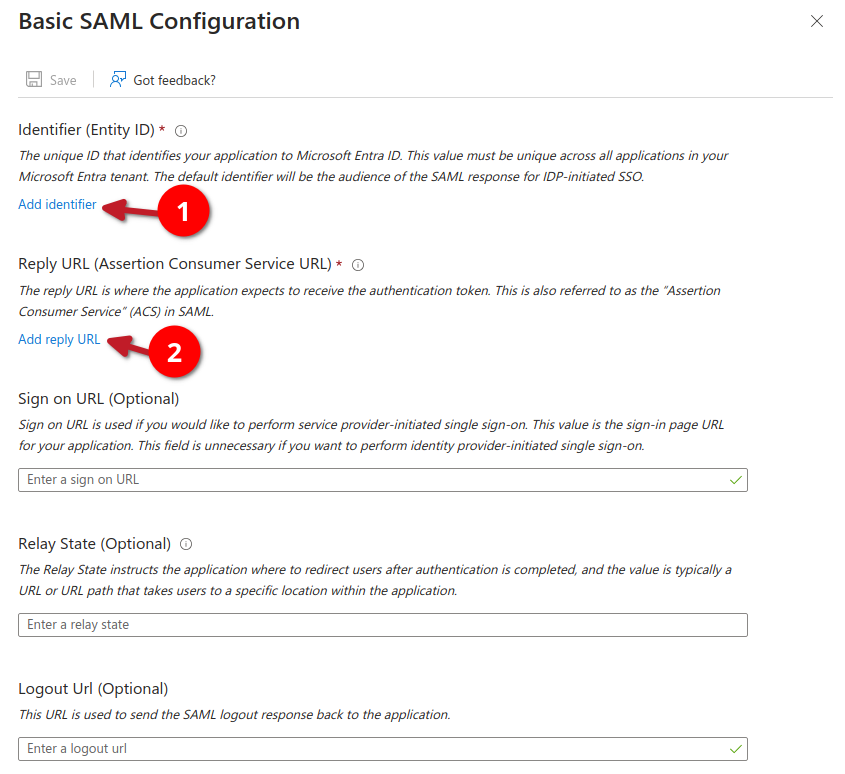Click the Save floppy disk icon
This screenshot has height=774, width=845.
34,80
